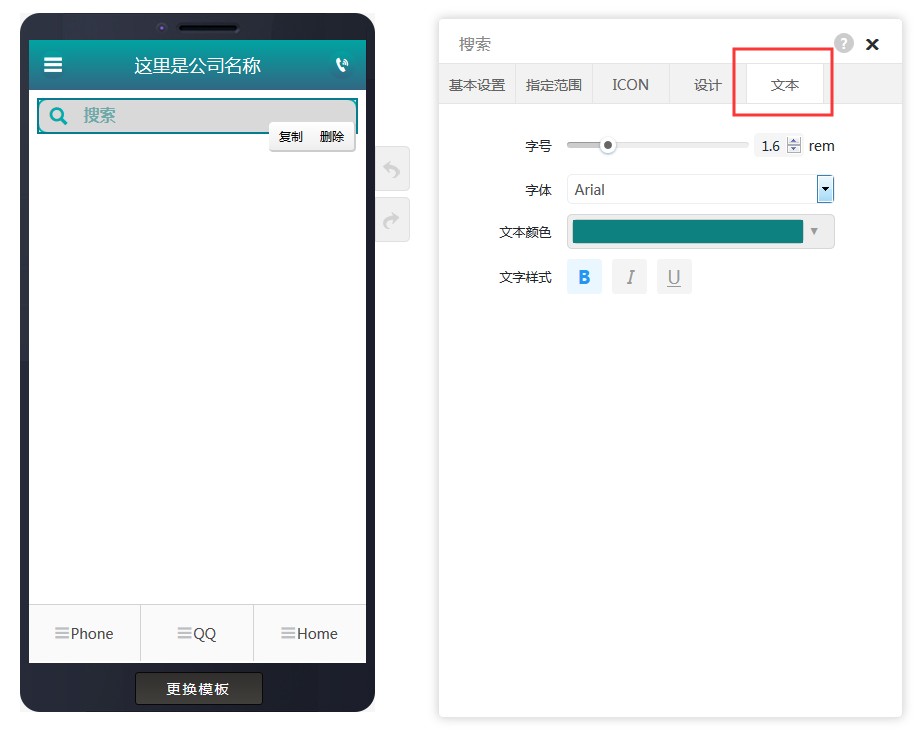Tap the Home footer tab
This screenshot has height=736, width=920.
pyautogui.click(x=310, y=633)
